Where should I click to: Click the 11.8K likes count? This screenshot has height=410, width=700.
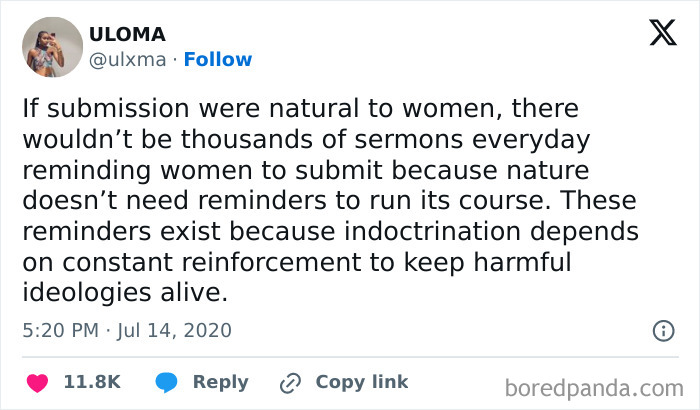coord(92,382)
